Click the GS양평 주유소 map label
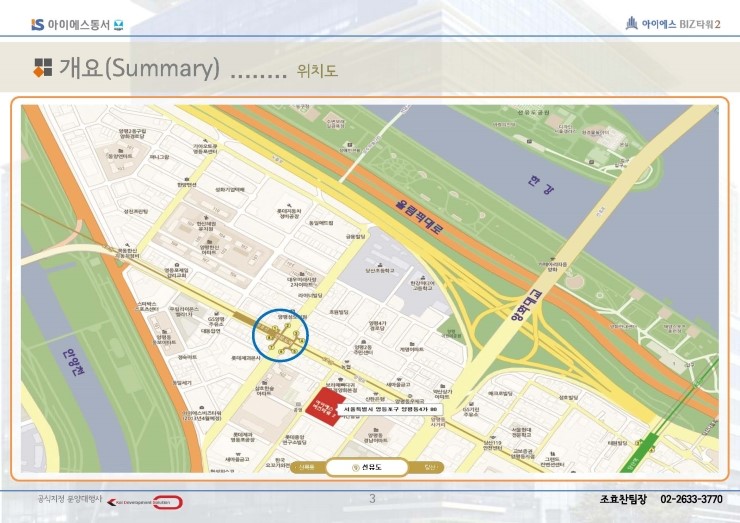740x523 pixels. [x=216, y=321]
